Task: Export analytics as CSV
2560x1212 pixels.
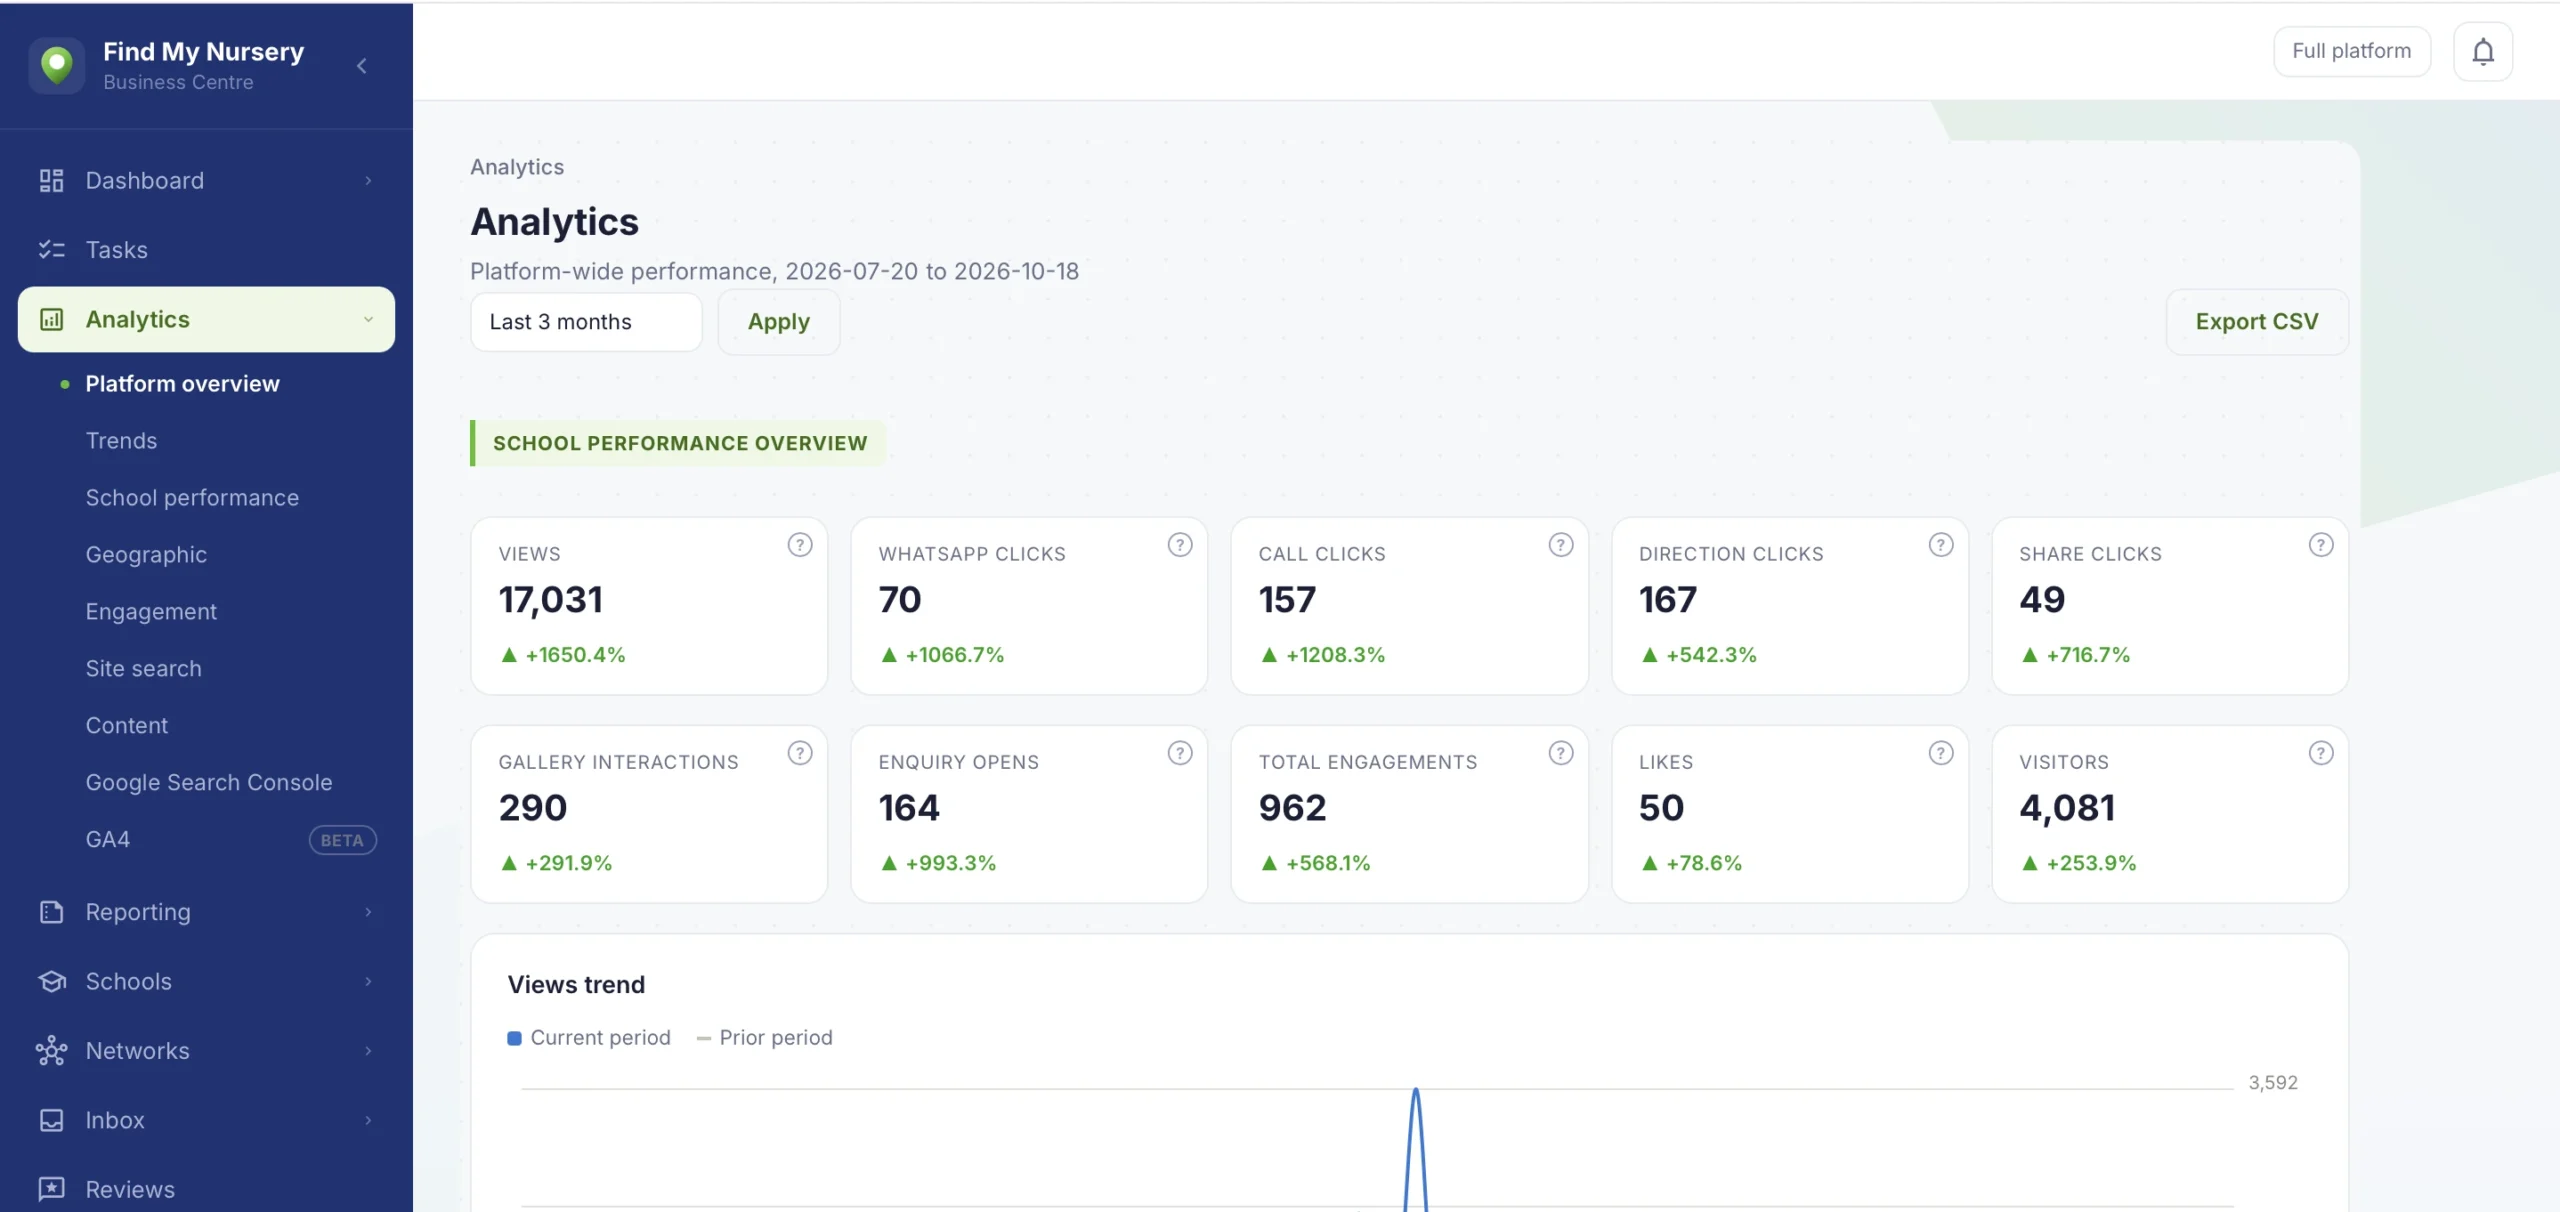Action: coord(2257,322)
